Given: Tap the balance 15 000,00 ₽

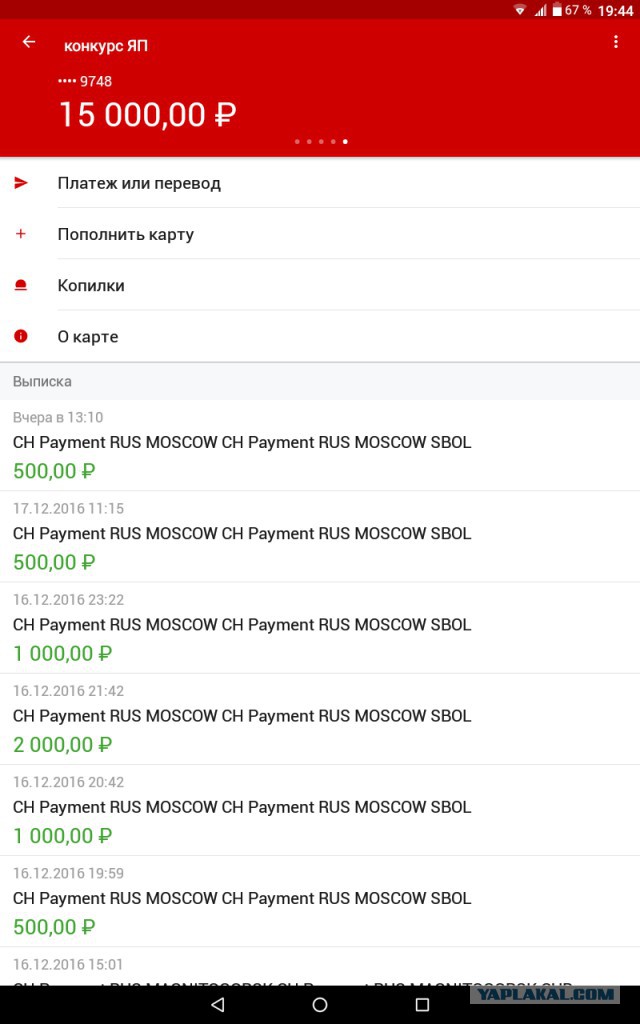Looking at the screenshot, I should [148, 115].
